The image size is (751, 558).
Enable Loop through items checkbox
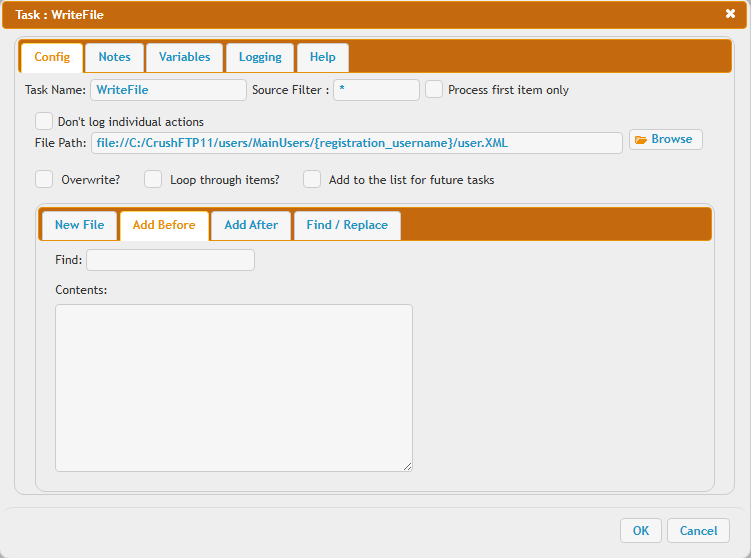pyautogui.click(x=153, y=180)
